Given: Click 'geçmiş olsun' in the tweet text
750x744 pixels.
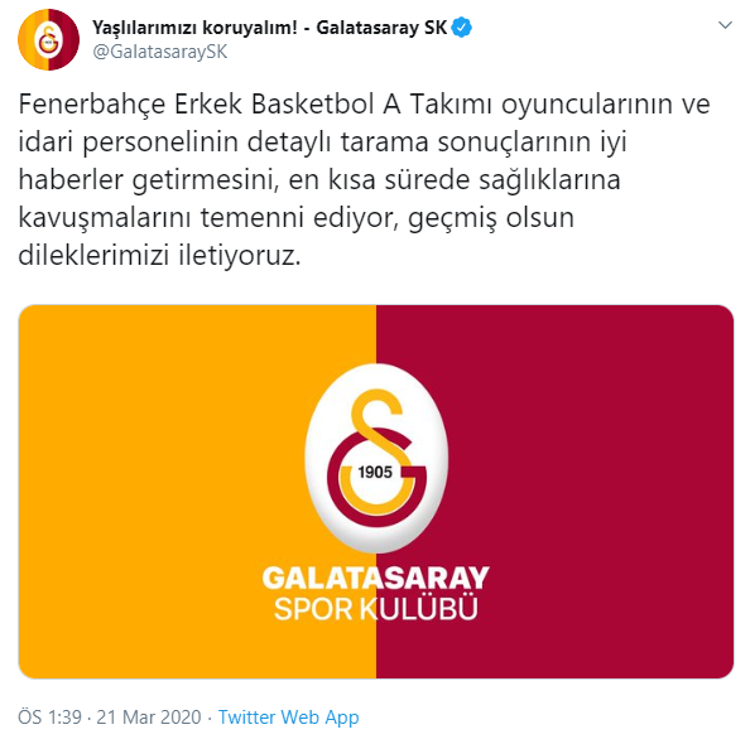Looking at the screenshot, I should [x=491, y=218].
